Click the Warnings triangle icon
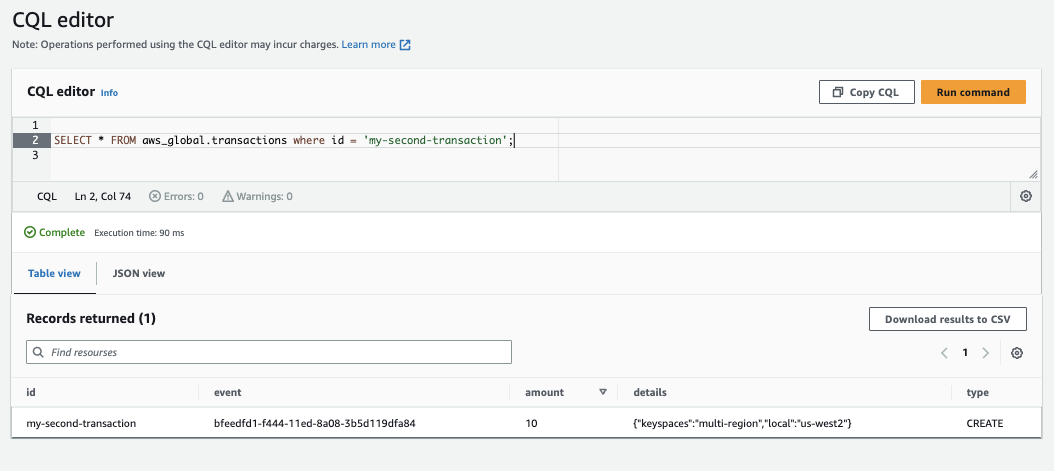Screen dimensions: 1054x471 (x=228, y=197)
